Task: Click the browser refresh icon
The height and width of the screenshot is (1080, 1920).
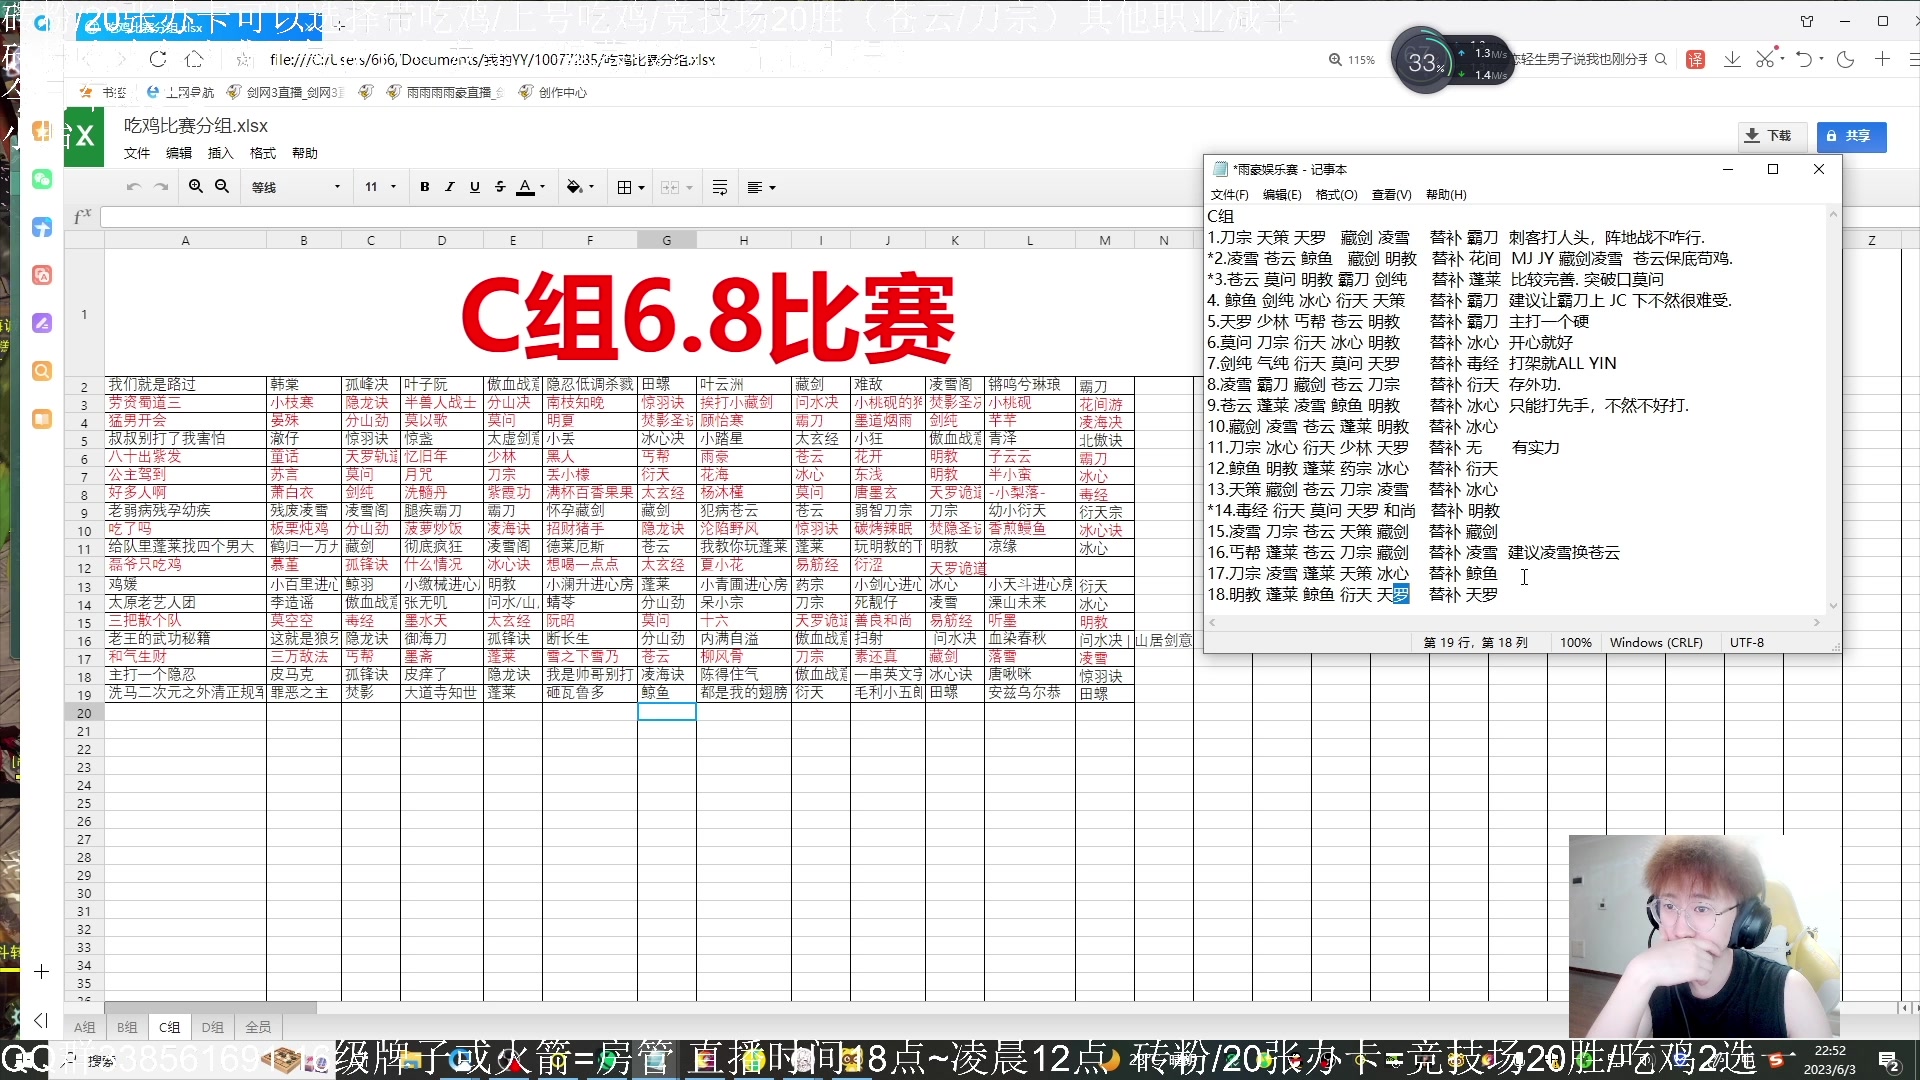Action: 158,59
